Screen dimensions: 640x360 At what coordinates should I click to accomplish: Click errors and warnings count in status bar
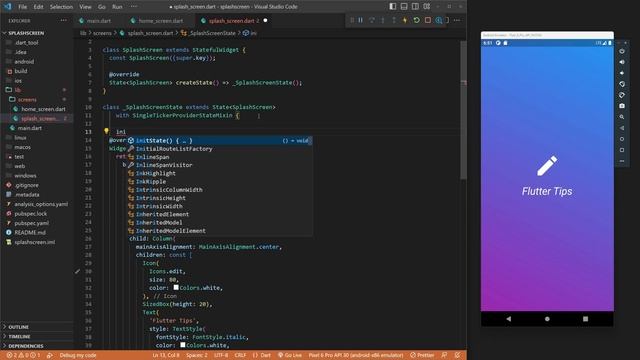(x=23, y=355)
